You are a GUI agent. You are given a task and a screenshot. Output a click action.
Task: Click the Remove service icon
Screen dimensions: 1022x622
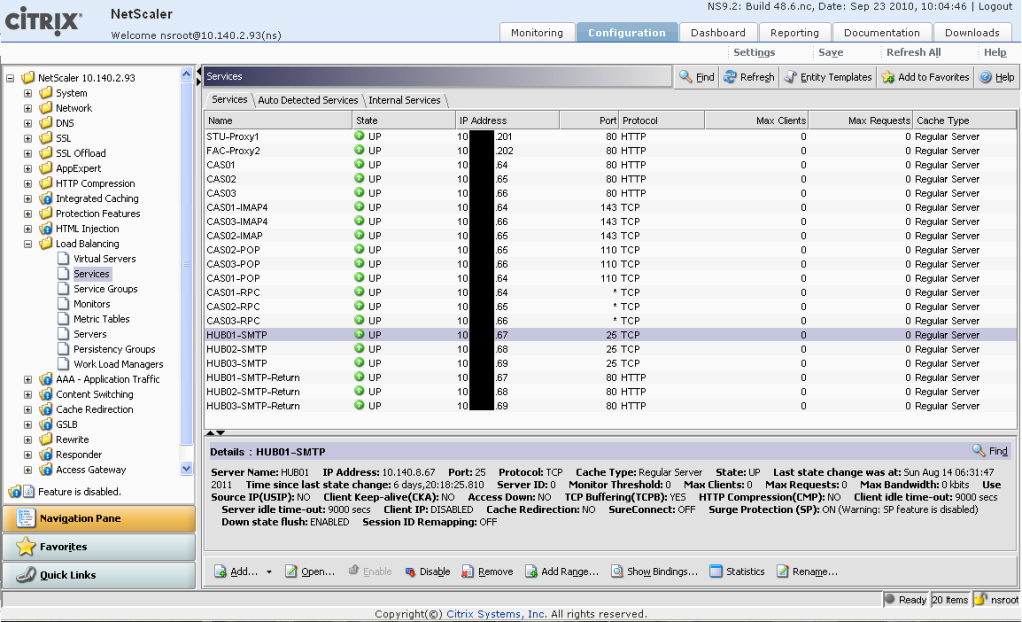pyautogui.click(x=467, y=571)
